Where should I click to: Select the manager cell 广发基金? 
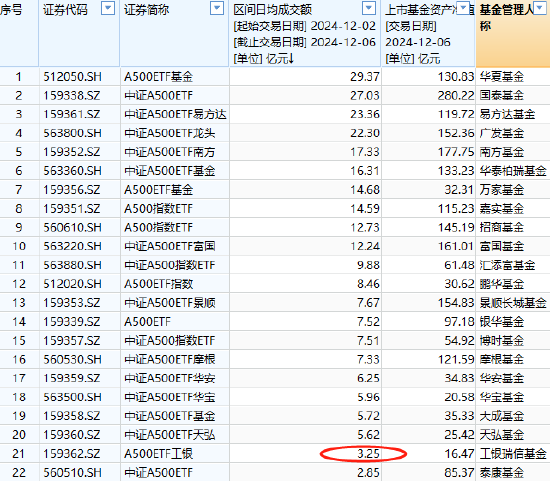coord(502,133)
